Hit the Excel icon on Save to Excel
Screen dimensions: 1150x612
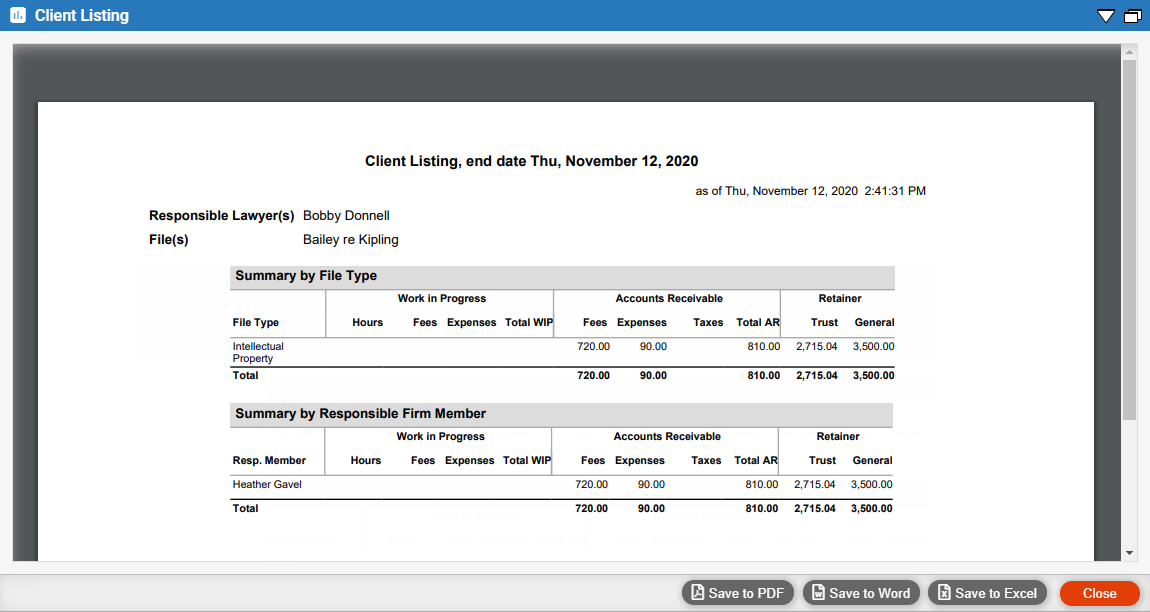coord(944,593)
